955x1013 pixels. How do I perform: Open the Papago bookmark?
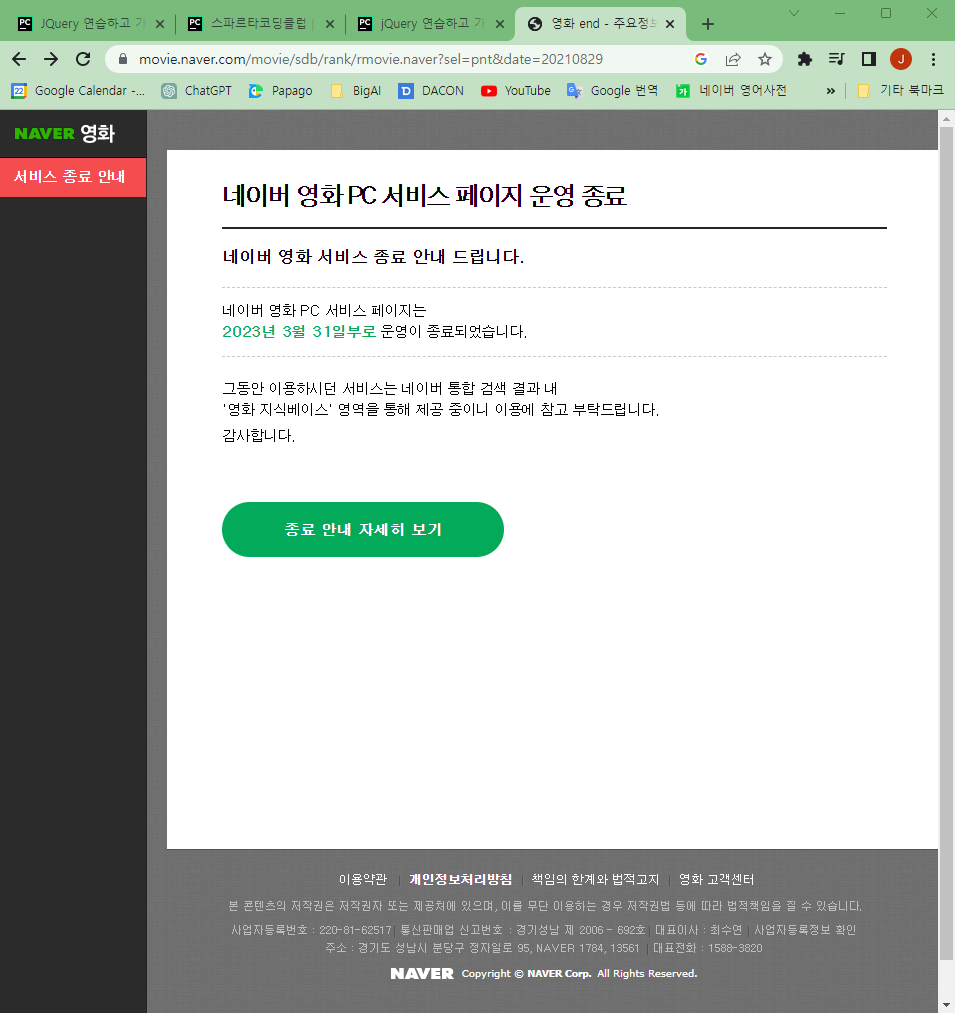pos(280,91)
